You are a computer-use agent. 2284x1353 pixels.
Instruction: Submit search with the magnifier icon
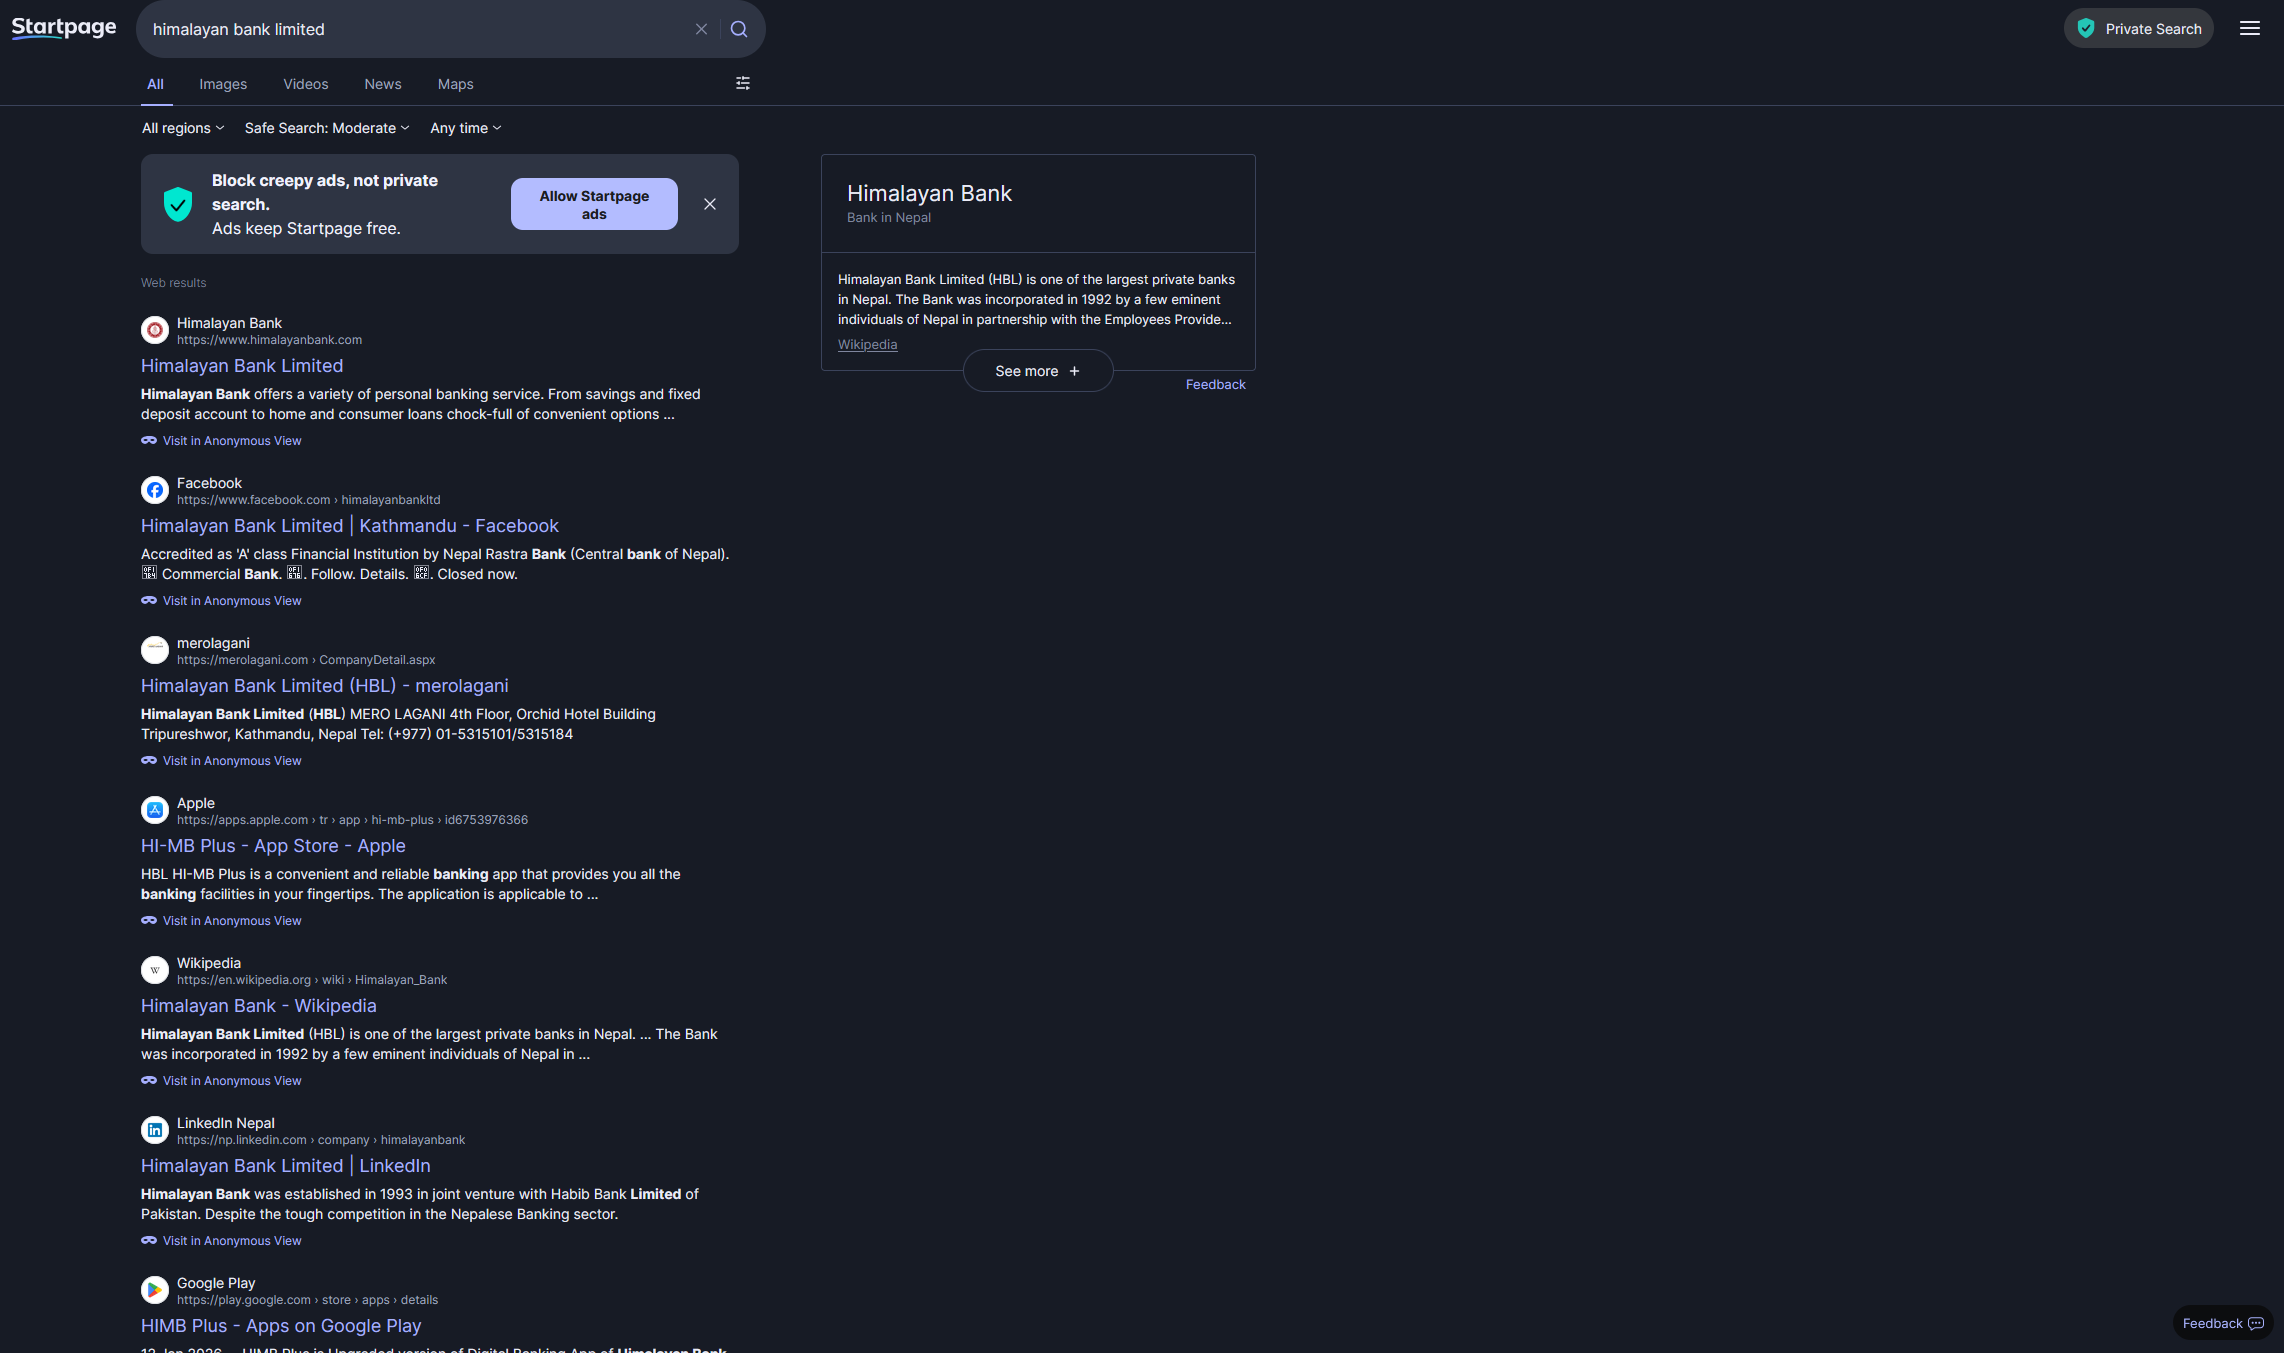[x=739, y=29]
